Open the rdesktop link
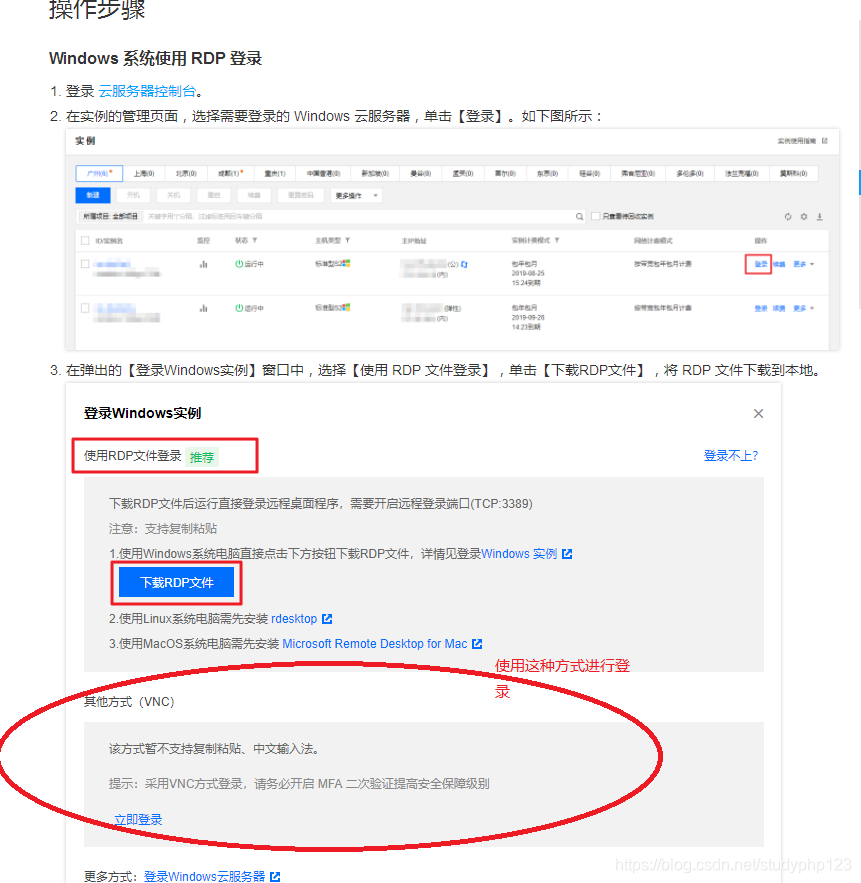The image size is (861, 883). (294, 619)
